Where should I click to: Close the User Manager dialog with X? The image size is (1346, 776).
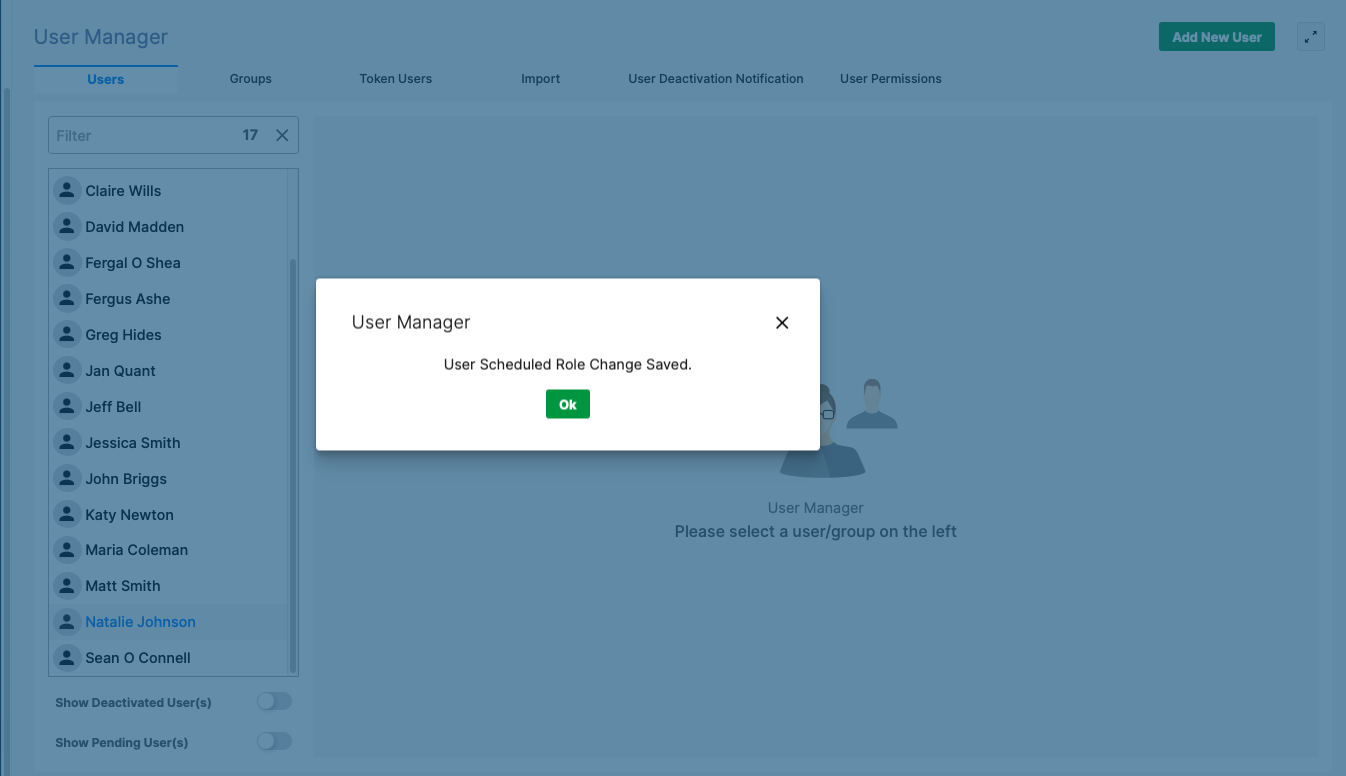[782, 322]
